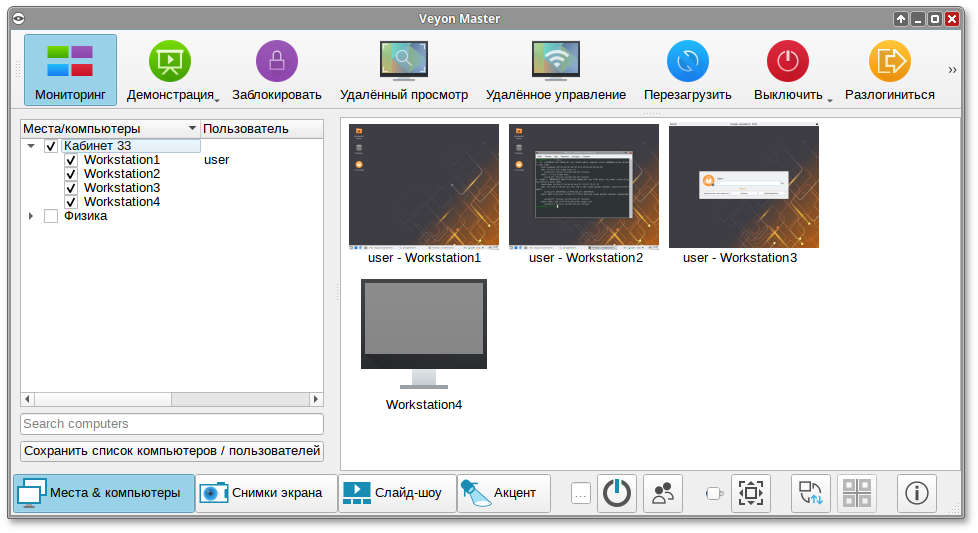Viewport: 978px width, 533px height.
Task: Click the powered-on computers filter icon
Action: pos(617,493)
